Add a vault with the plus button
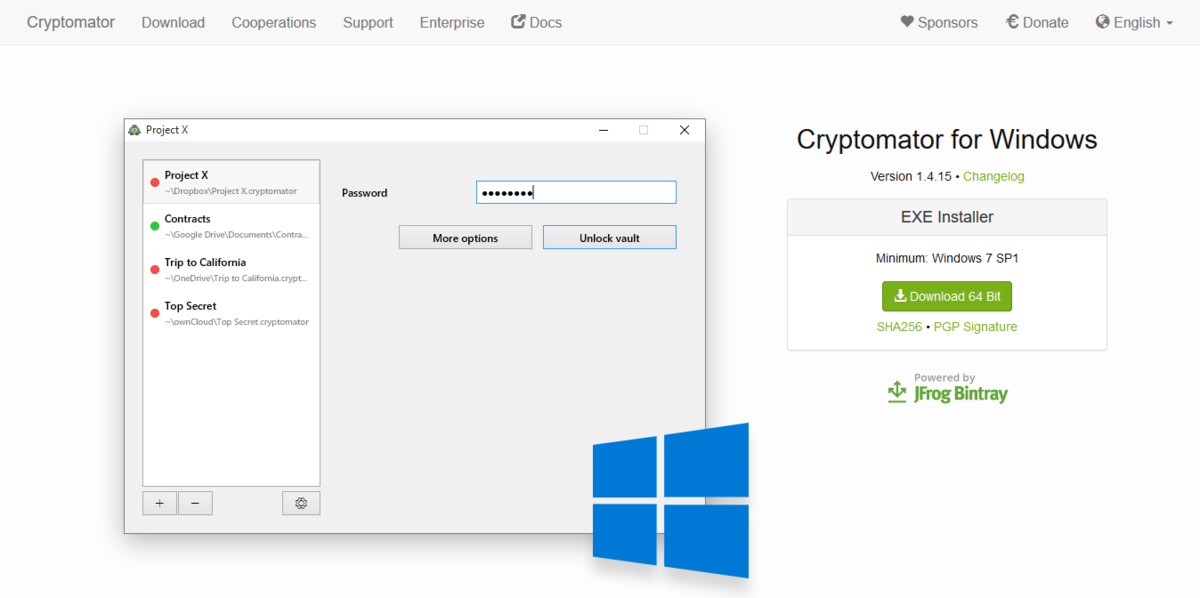The width and height of the screenshot is (1200, 598). pyautogui.click(x=160, y=503)
